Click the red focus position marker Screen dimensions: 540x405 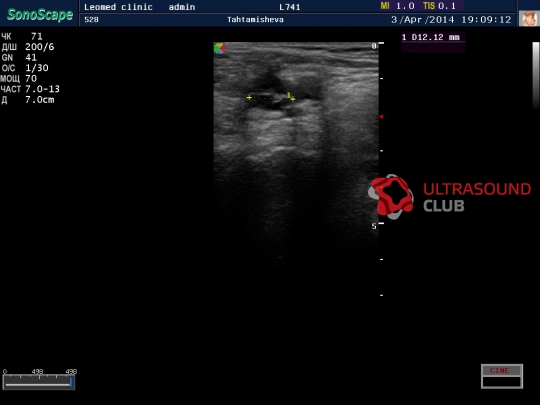pos(381,117)
